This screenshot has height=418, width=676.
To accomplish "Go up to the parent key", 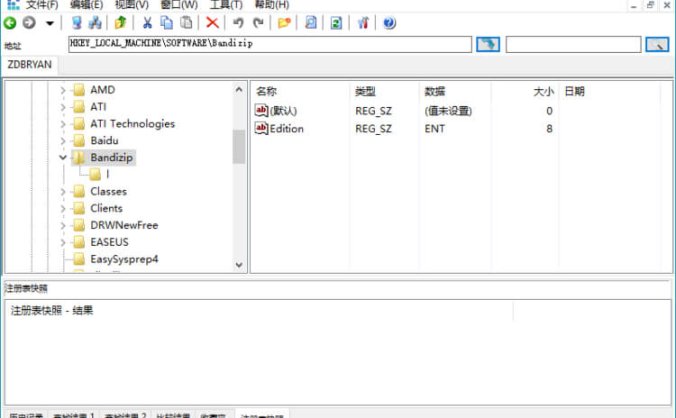I will [120, 23].
